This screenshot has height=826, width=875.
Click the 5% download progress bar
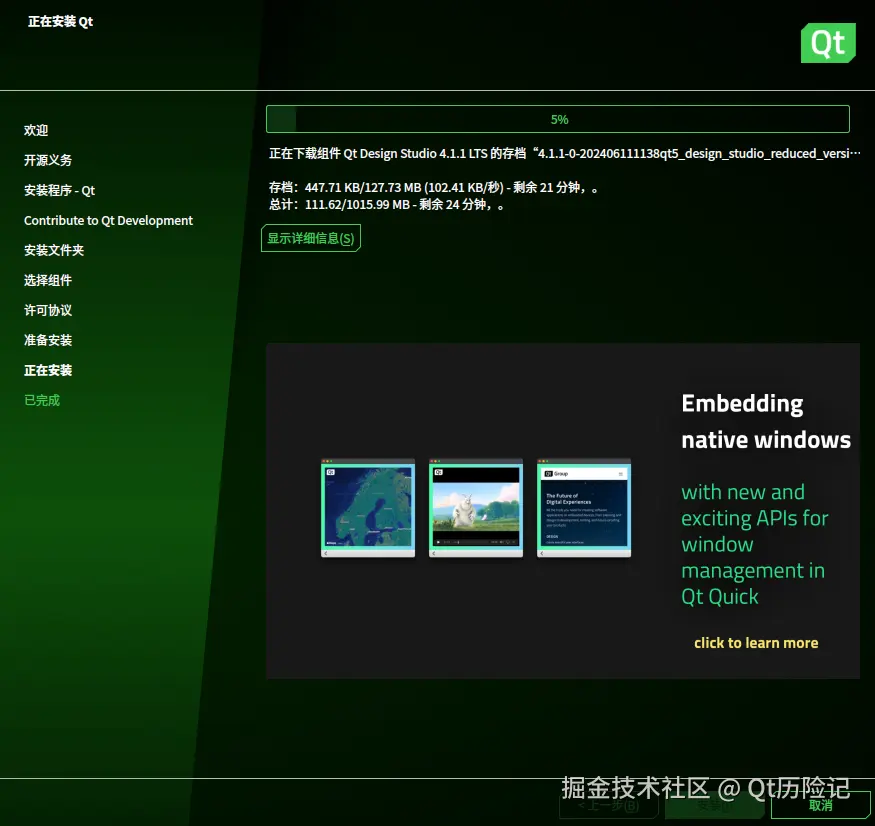coord(558,119)
